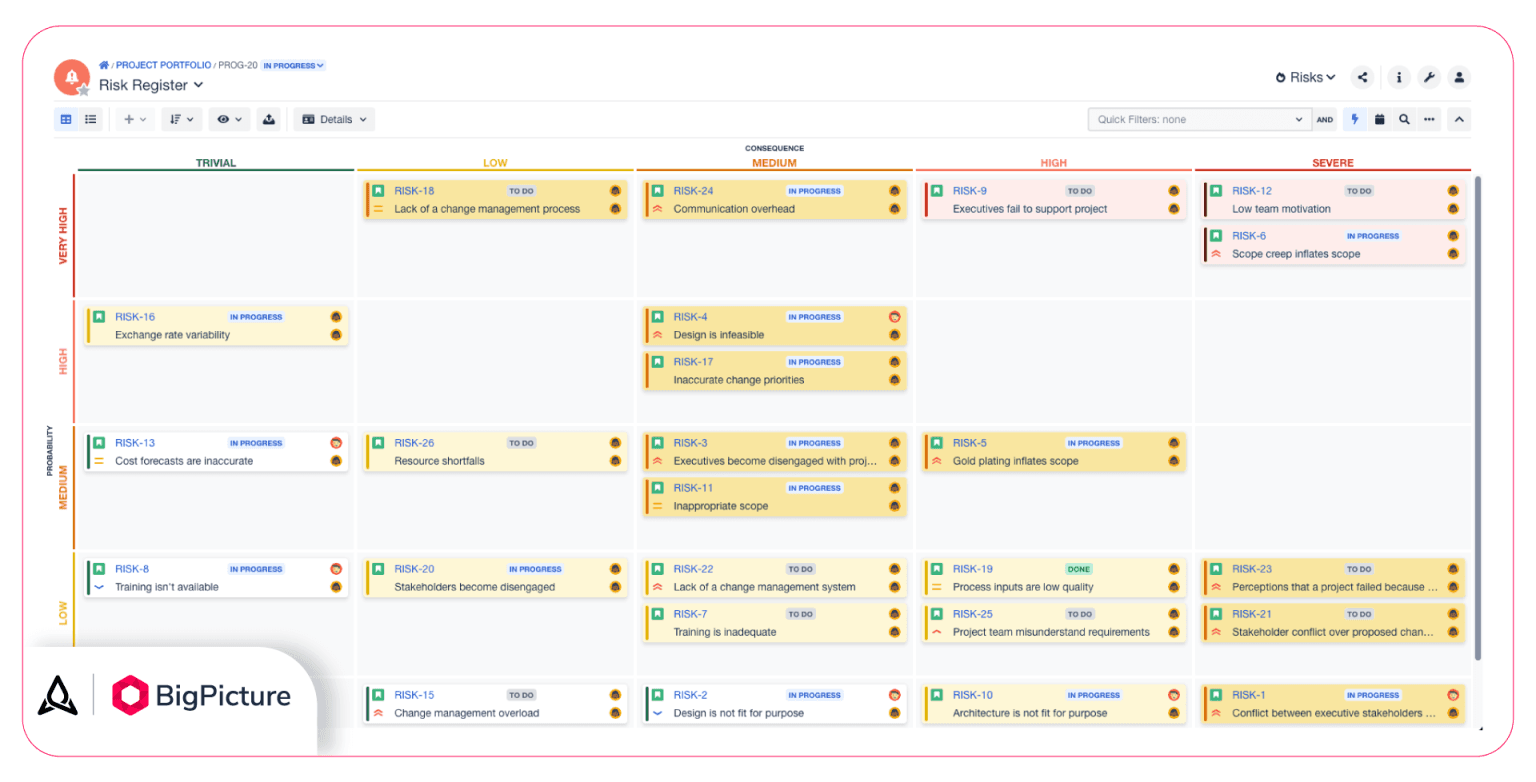Click the vertical scrollbar of risk matrix
Screen dimensions: 1536x782
coord(1477,418)
